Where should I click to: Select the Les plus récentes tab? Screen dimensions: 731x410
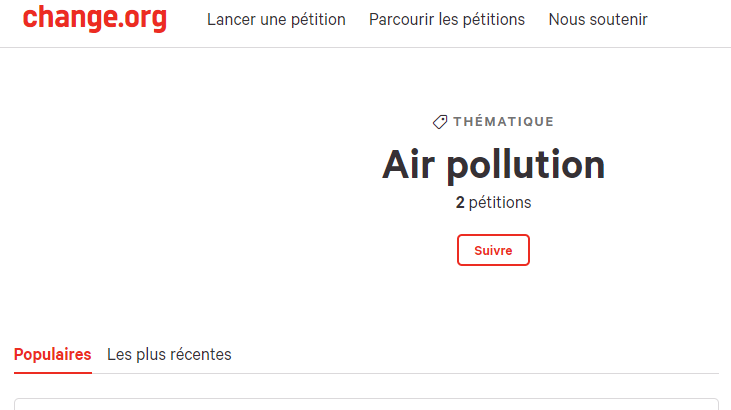click(169, 355)
